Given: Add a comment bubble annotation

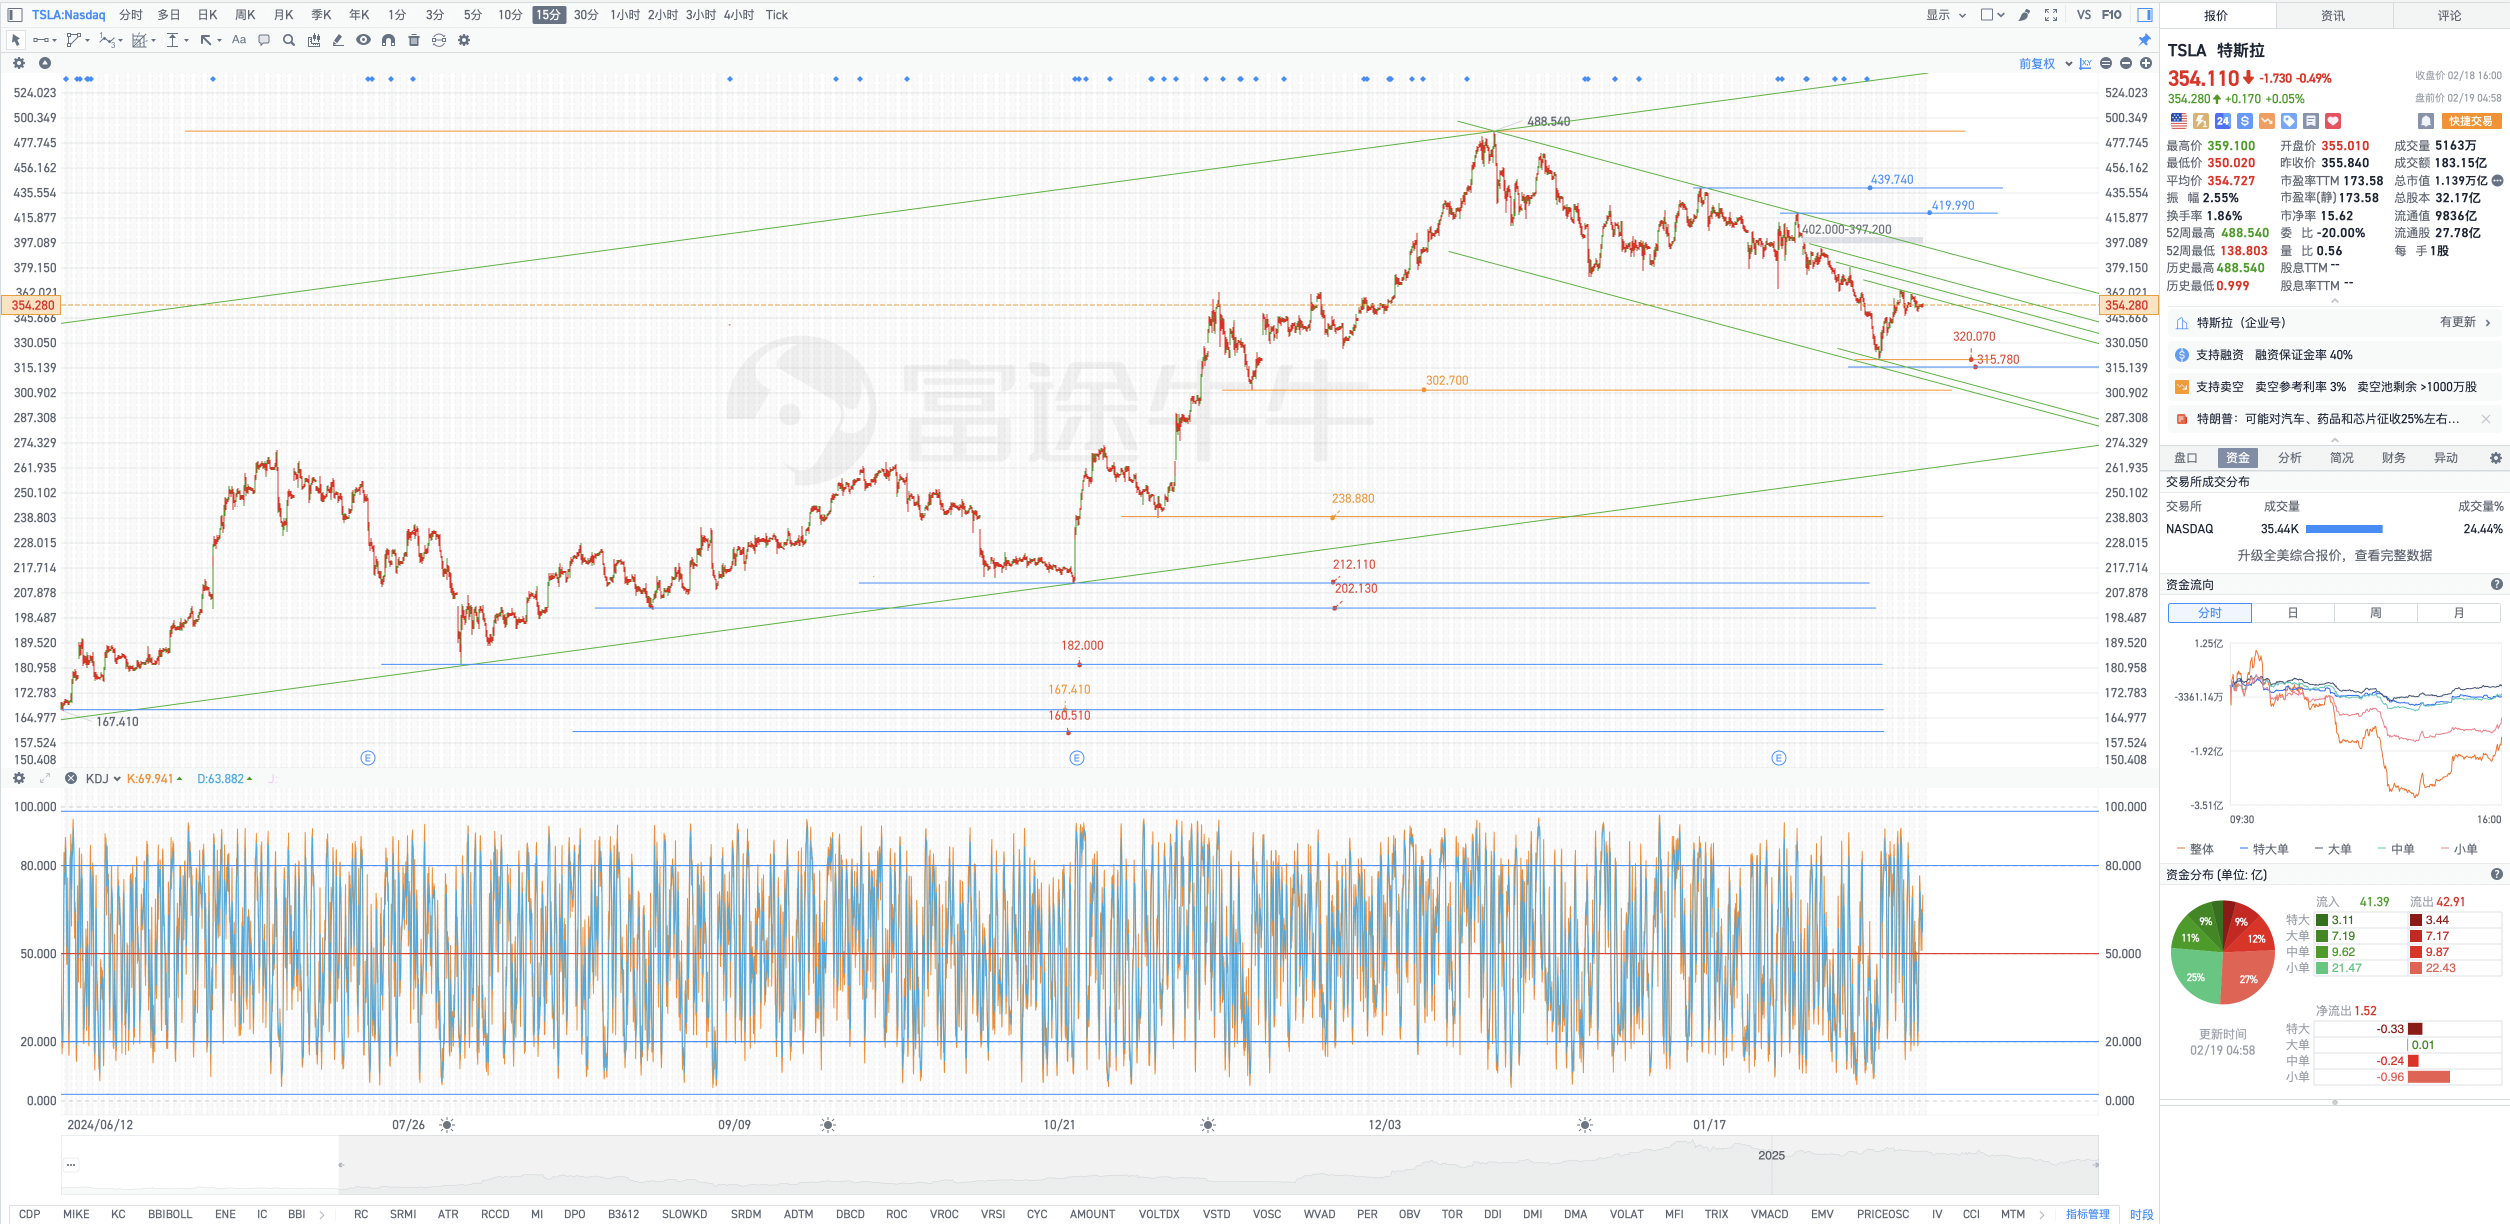Looking at the screenshot, I should (x=264, y=40).
